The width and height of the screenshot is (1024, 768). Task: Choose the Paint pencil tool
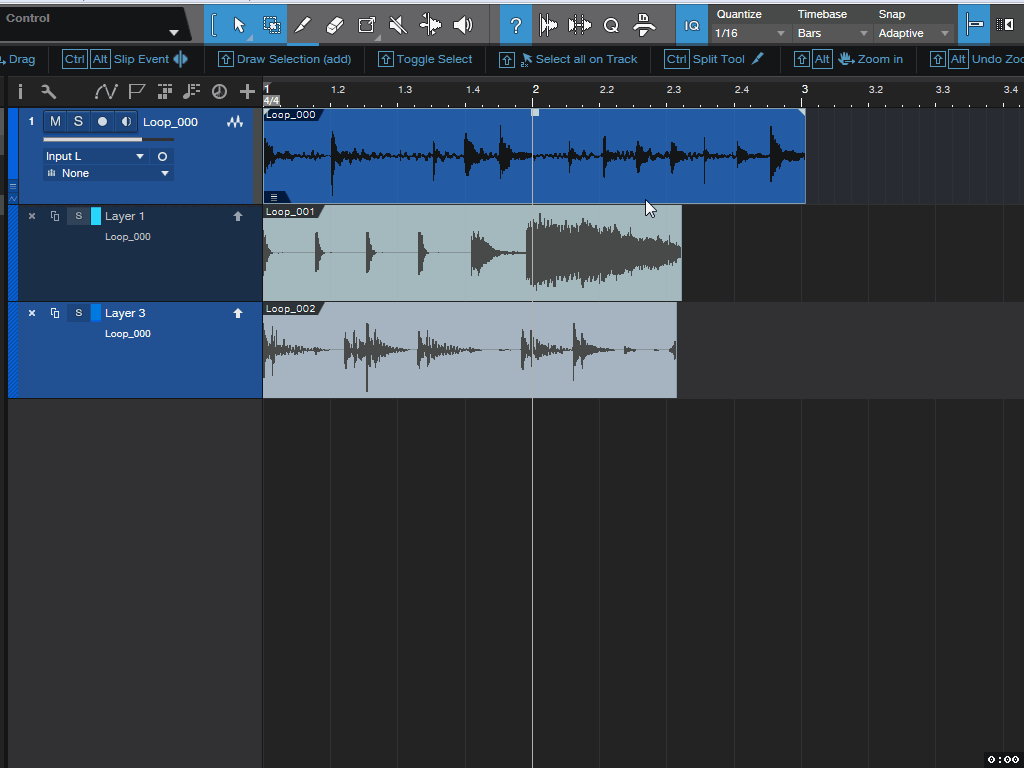(x=303, y=25)
